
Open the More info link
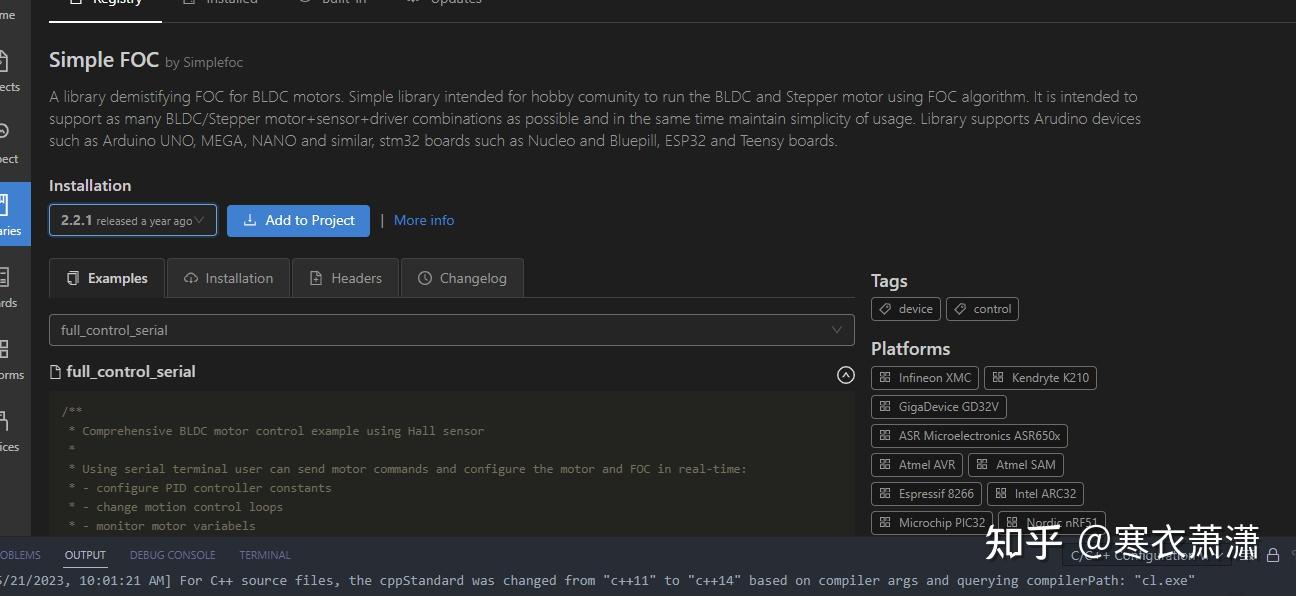tap(424, 220)
